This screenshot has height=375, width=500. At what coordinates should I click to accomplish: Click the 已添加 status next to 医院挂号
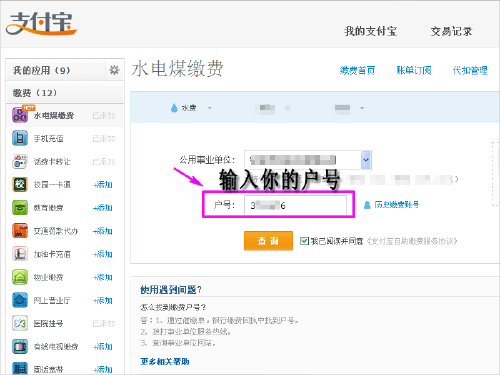point(104,324)
